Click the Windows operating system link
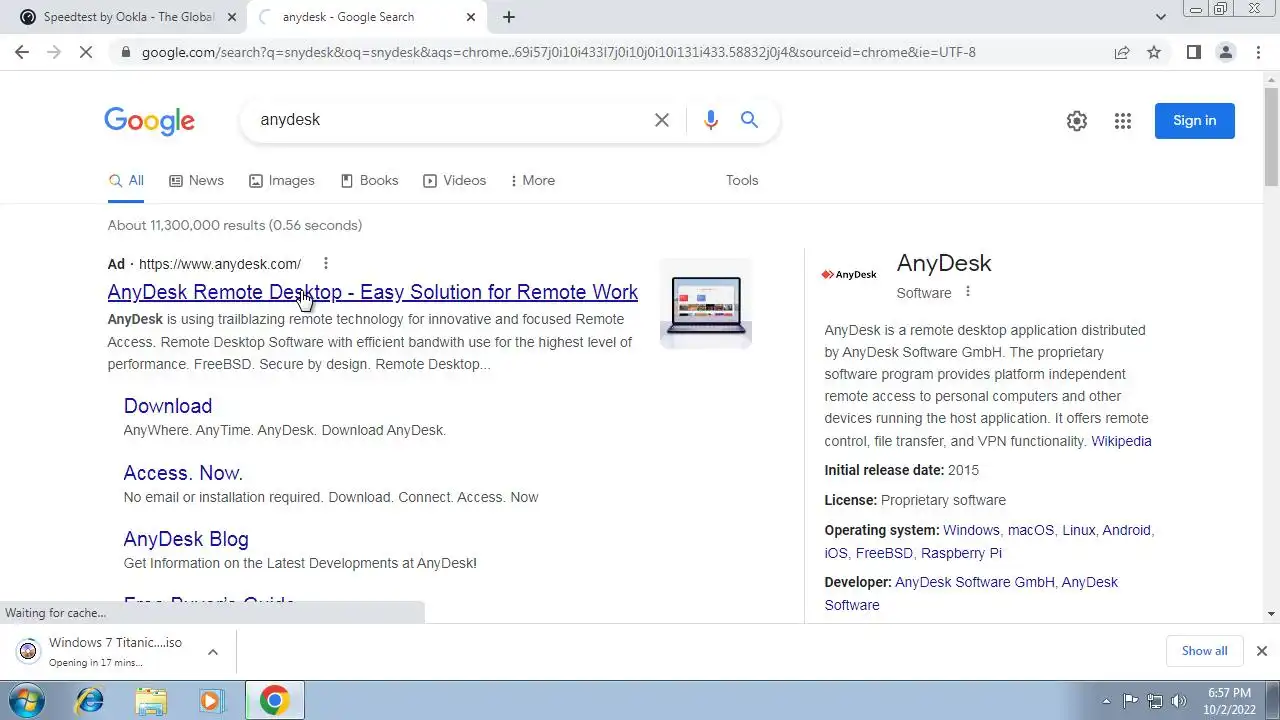1280x720 pixels. tap(971, 530)
